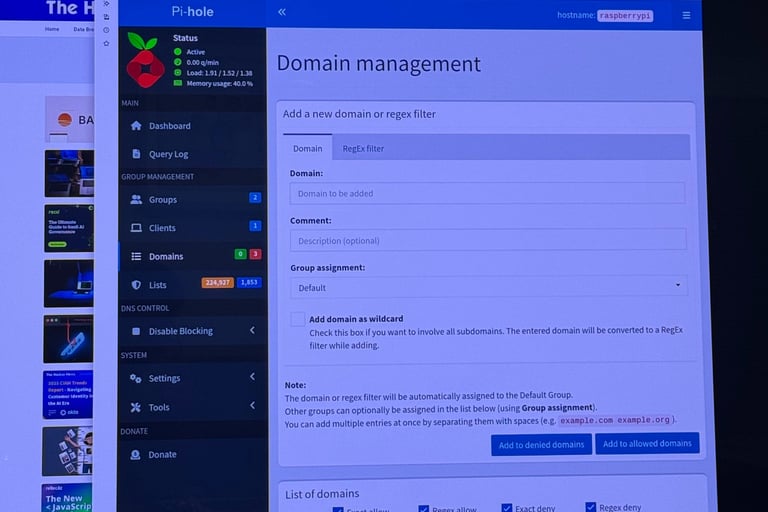Viewport: 768px width, 512px height.
Task: Click orange Lists badge 224,927
Action: [x=217, y=283]
